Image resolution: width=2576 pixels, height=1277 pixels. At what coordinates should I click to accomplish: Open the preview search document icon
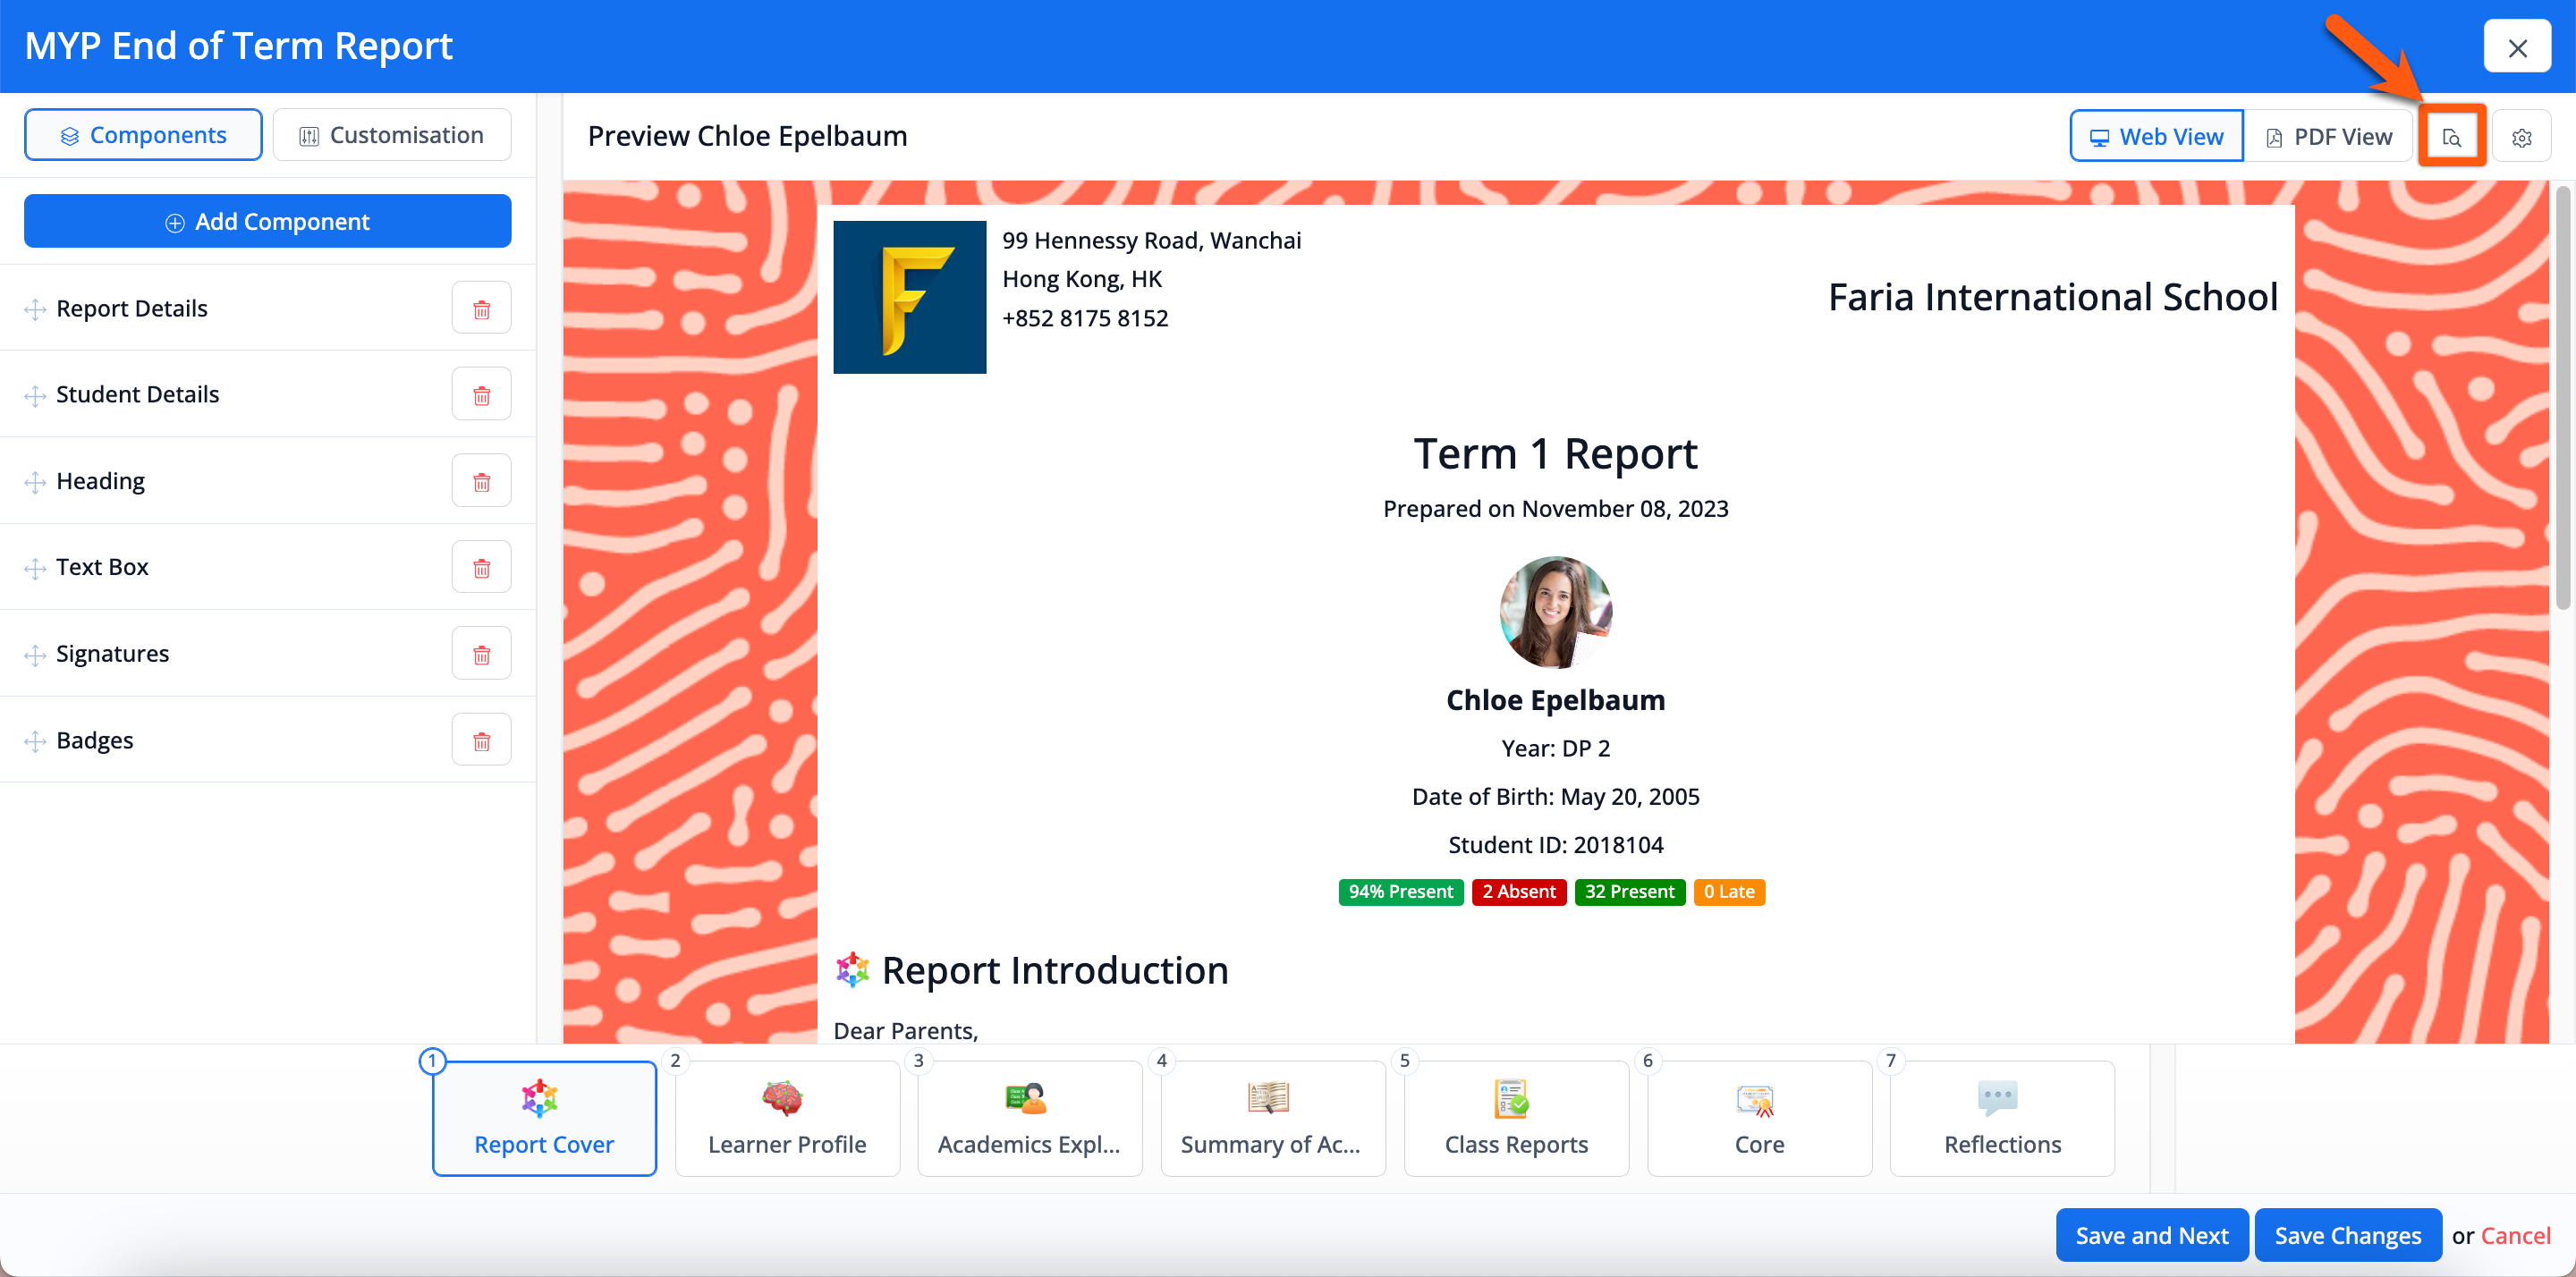coord(2451,136)
